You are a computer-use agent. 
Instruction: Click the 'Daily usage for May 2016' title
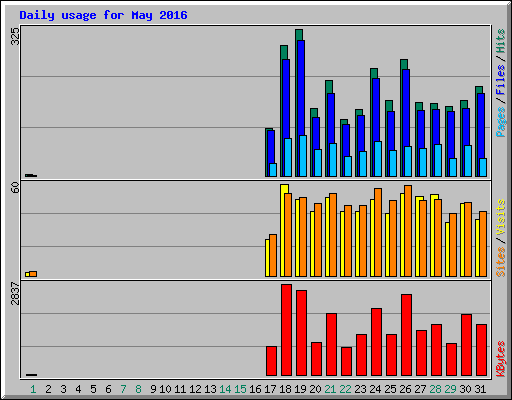(103, 15)
